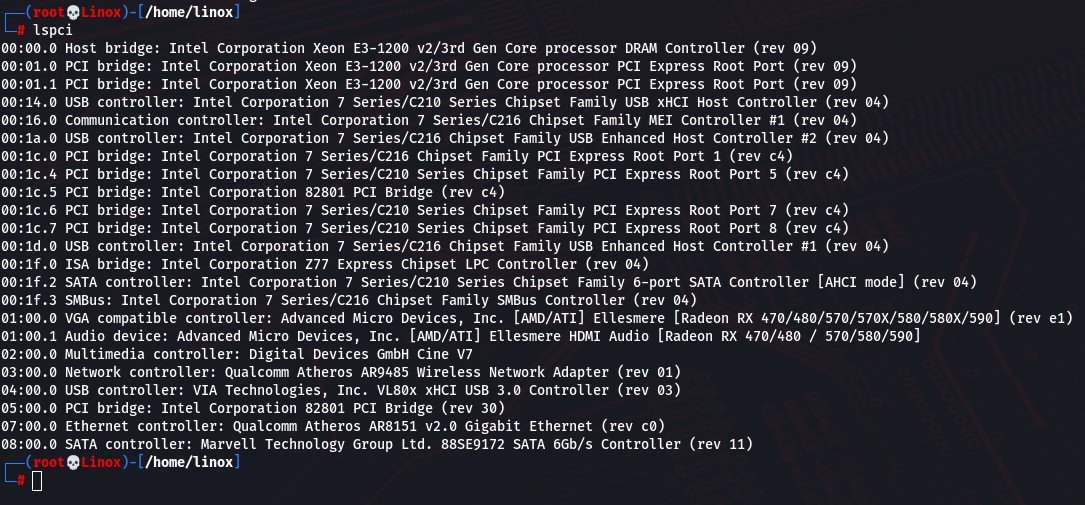Click the skull icon in bottom prompt
The image size is (1085, 505).
coord(73,462)
